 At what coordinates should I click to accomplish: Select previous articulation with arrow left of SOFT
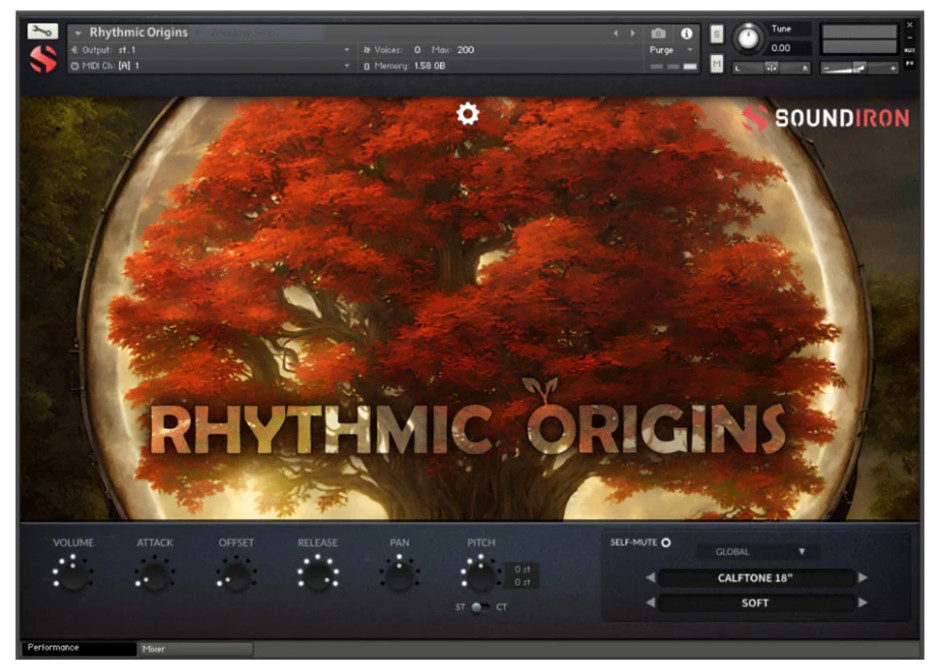pos(650,602)
